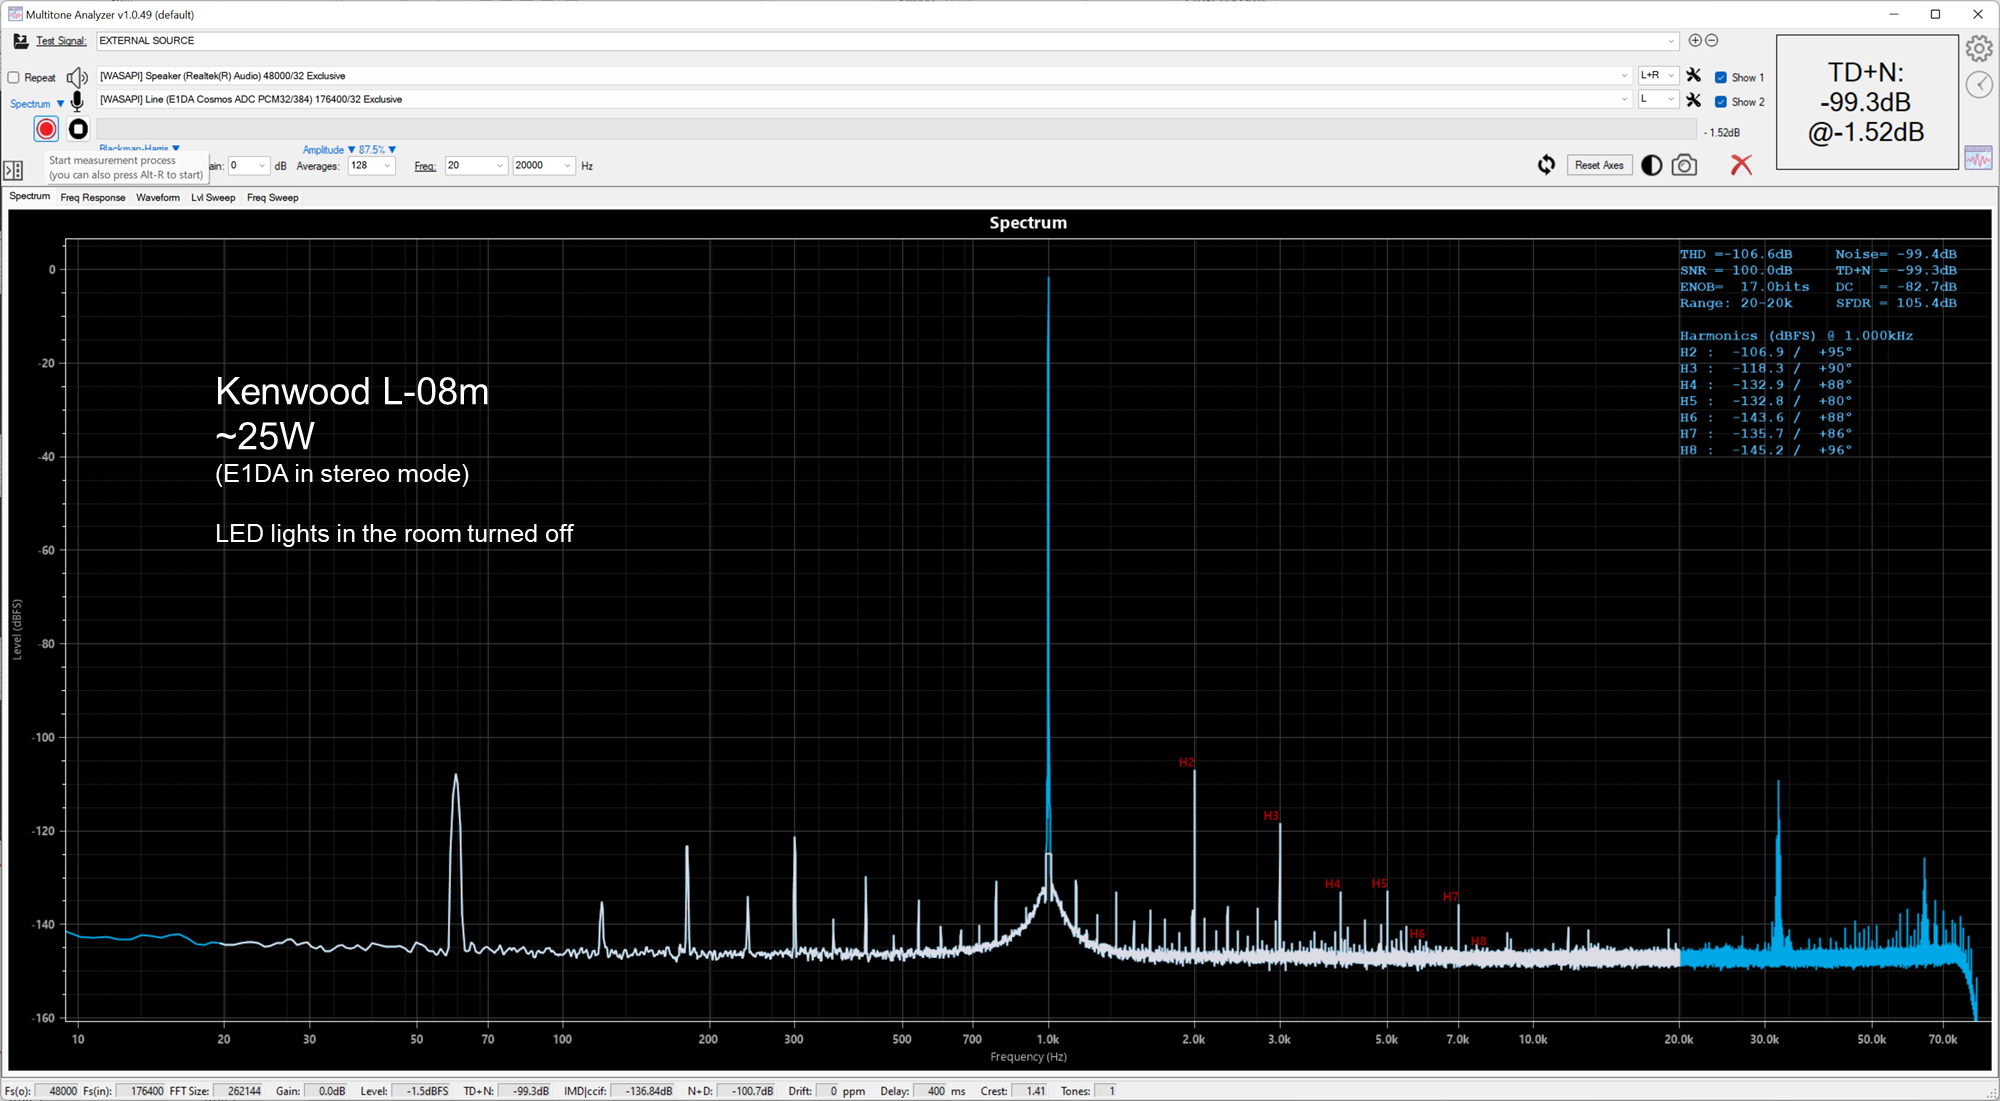Start measurement with the red record button
The image size is (2000, 1101).
pyautogui.click(x=46, y=129)
